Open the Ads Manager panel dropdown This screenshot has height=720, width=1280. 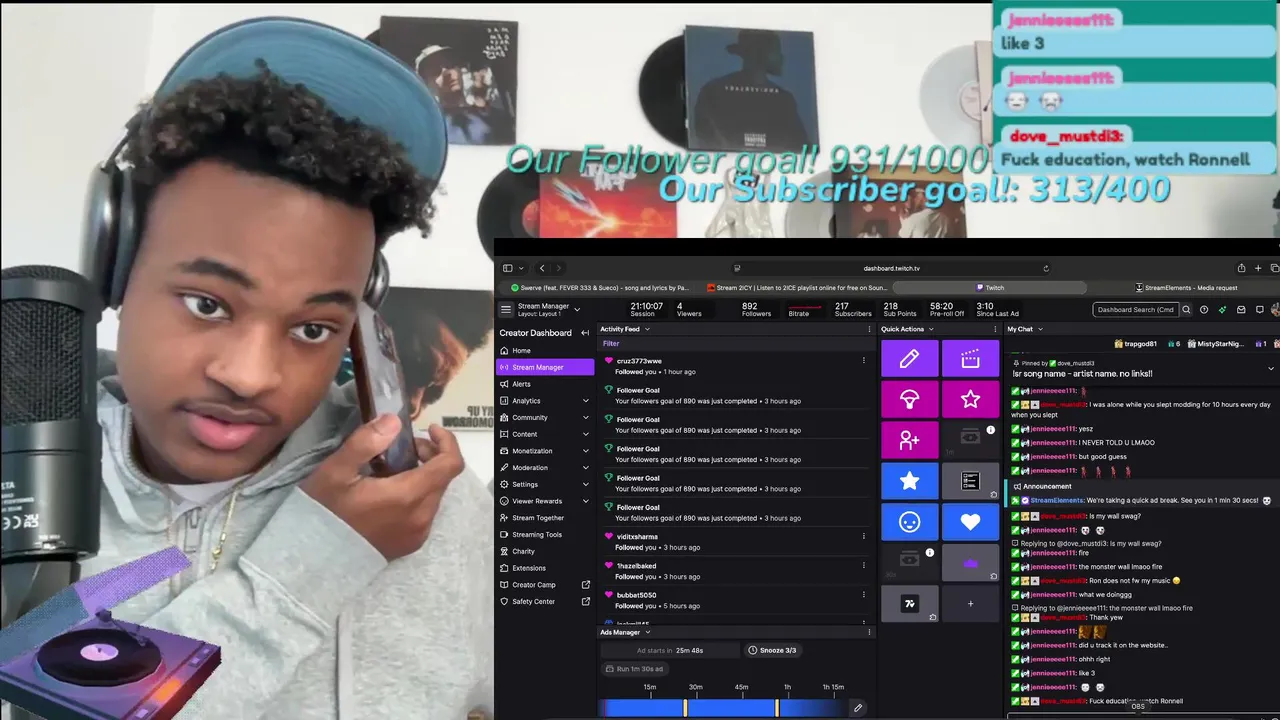point(647,632)
